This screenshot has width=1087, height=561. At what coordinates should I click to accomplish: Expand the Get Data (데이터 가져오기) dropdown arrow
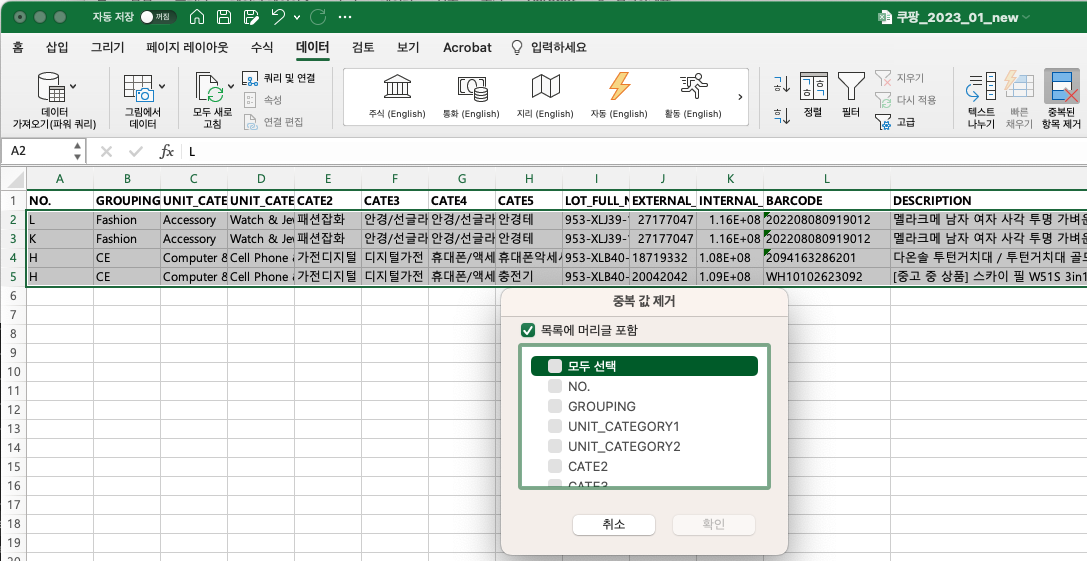click(73, 87)
